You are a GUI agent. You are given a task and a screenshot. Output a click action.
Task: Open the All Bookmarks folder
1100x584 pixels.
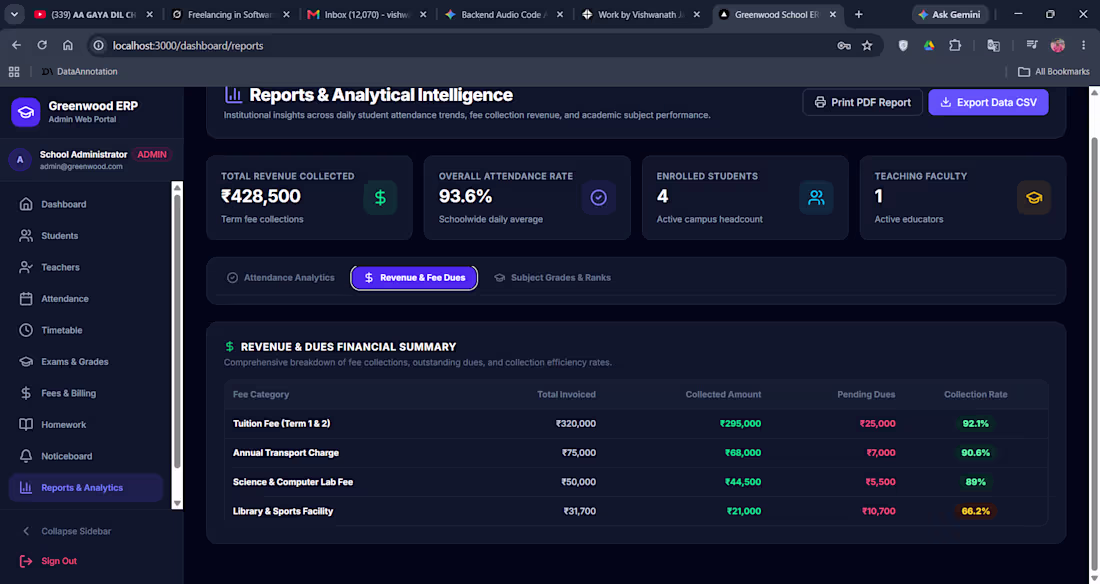(x=1054, y=72)
